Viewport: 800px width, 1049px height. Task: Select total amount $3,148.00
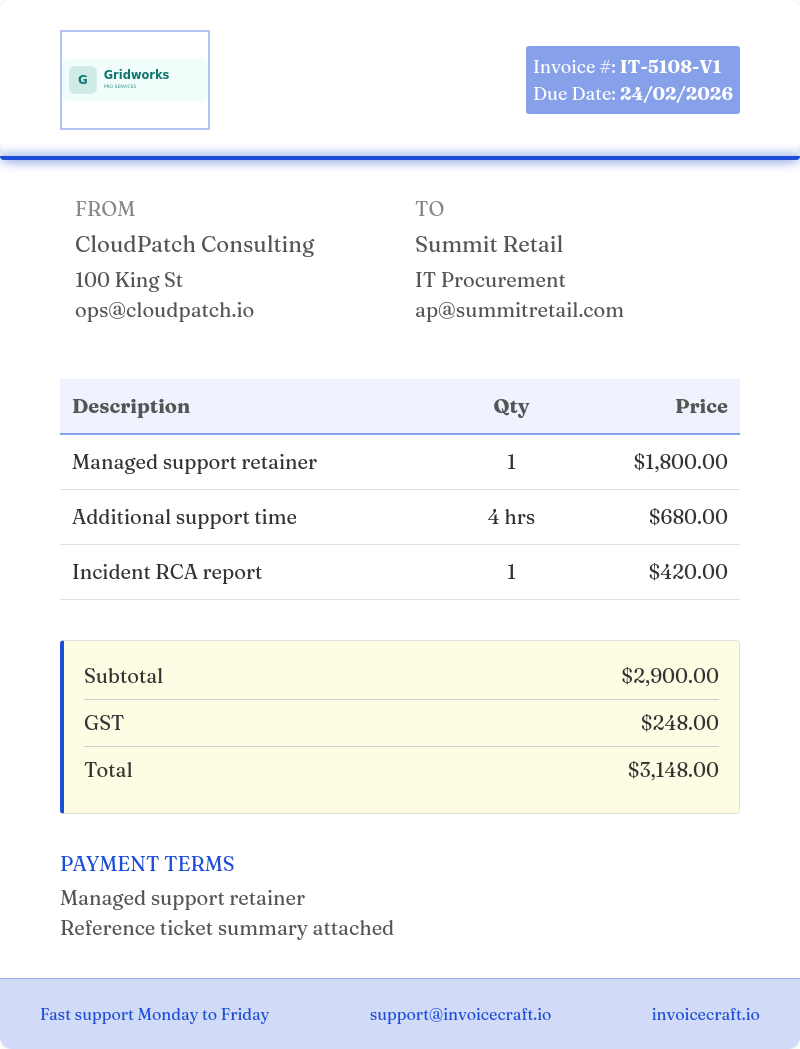click(673, 769)
